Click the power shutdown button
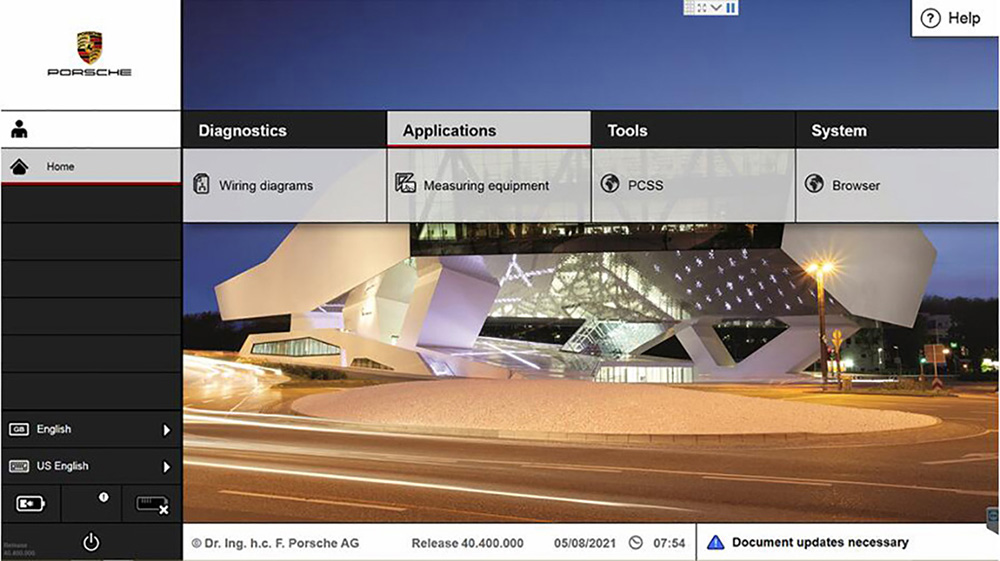 click(91, 543)
